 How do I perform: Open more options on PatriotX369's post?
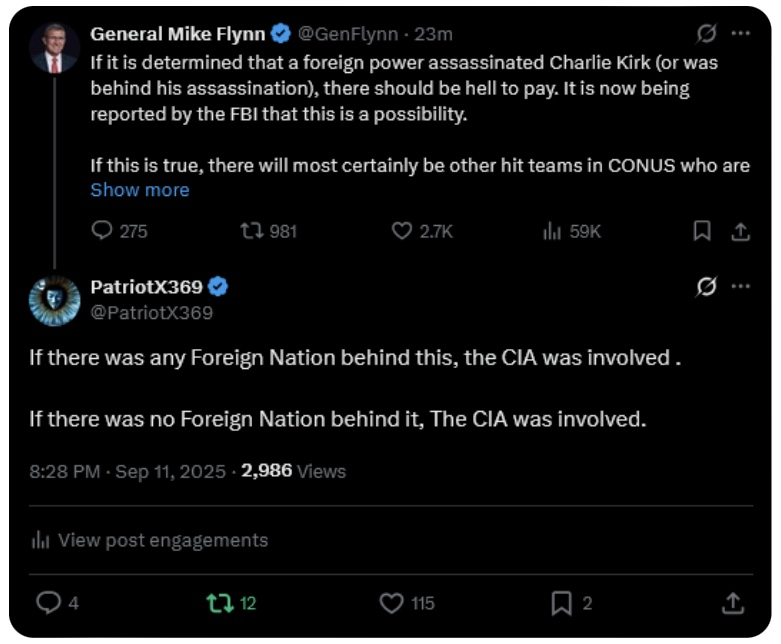[x=741, y=287]
